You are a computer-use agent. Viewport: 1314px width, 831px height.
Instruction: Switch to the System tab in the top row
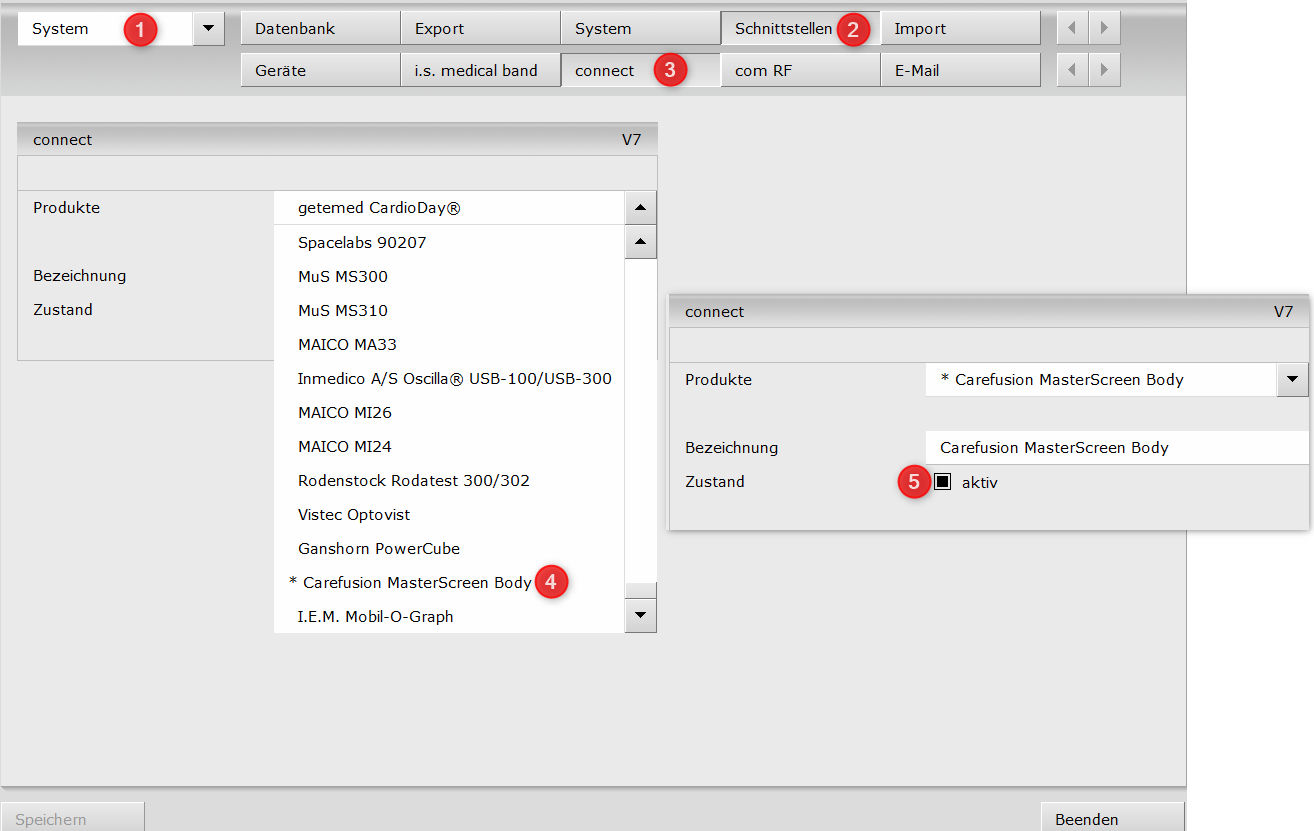pyautogui.click(x=640, y=29)
